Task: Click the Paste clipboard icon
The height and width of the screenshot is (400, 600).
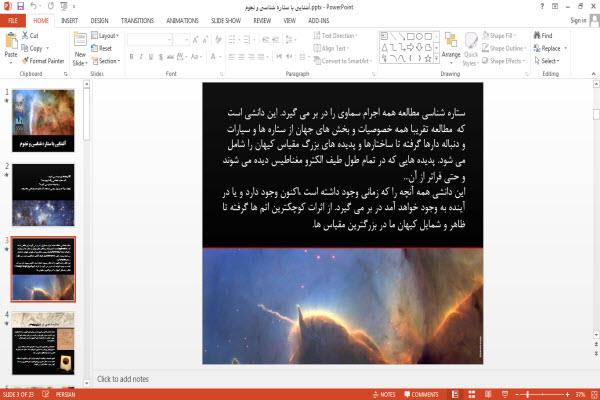Action: coord(11,41)
